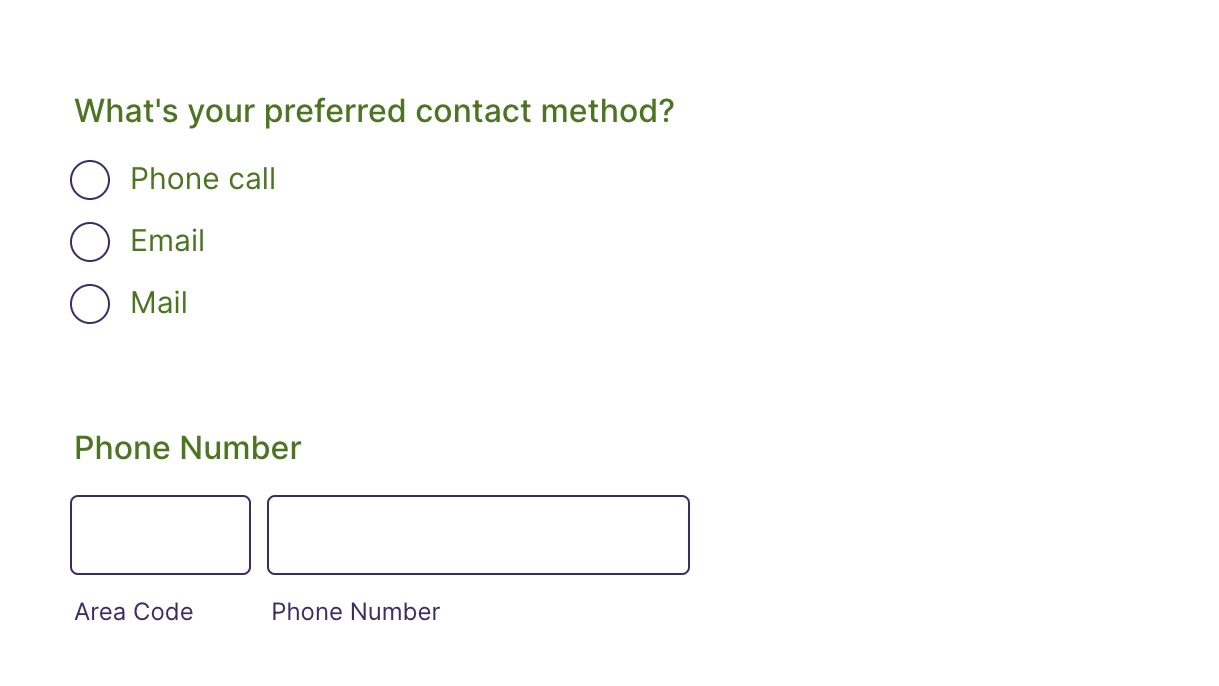Choose the Email radio button
The image size is (1219, 686).
pos(90,242)
